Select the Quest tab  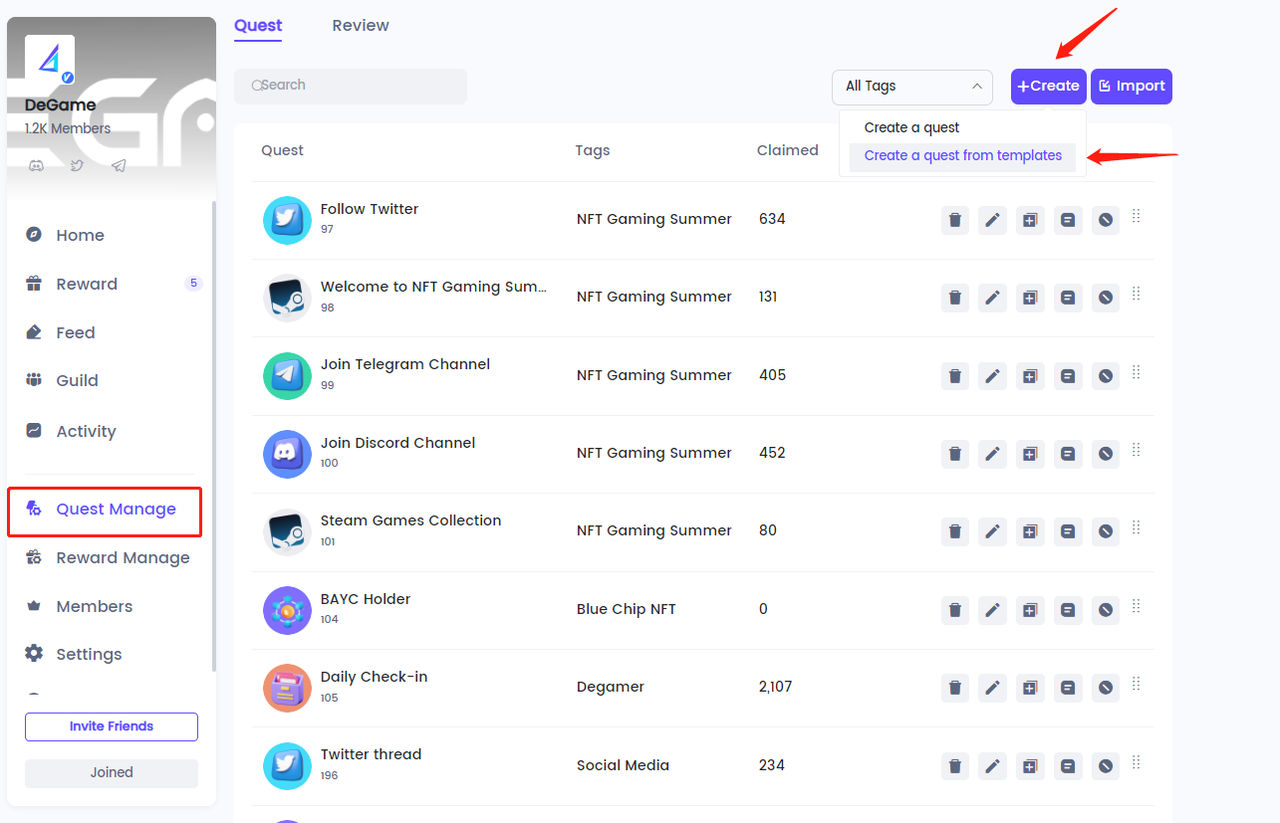(x=258, y=26)
